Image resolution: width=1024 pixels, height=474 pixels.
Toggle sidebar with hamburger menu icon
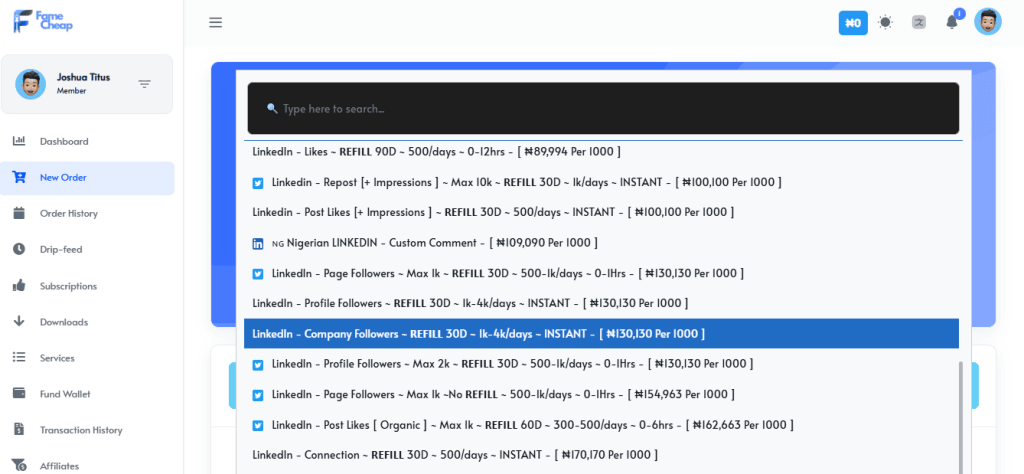click(216, 23)
